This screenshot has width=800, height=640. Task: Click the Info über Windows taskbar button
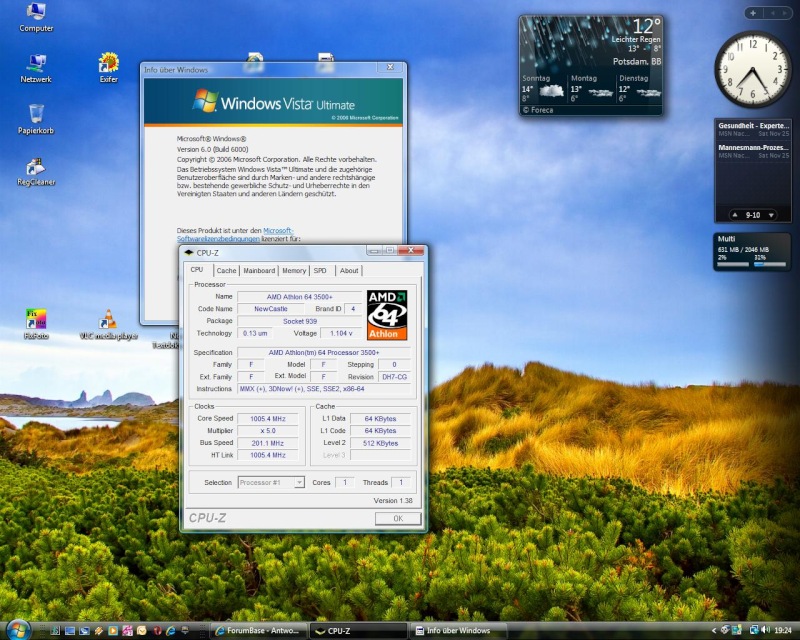(458, 631)
